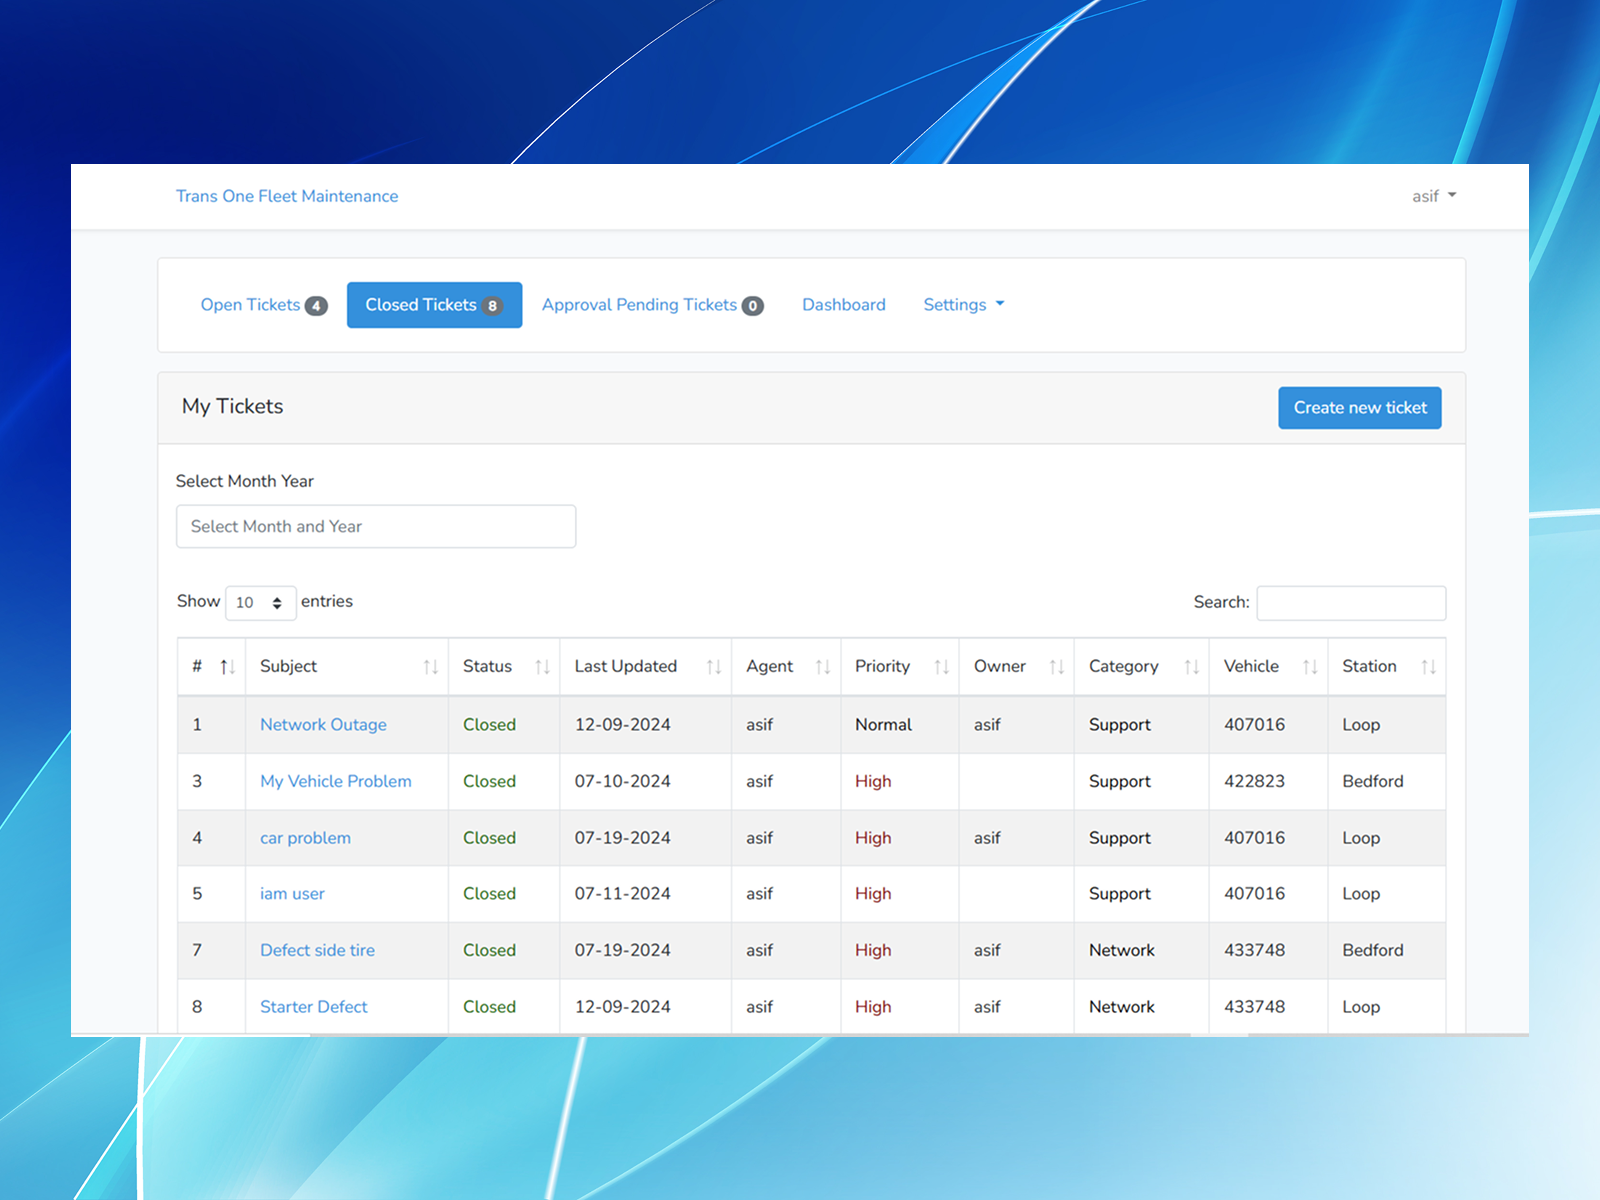Expand the Settings dropdown menu

964,305
